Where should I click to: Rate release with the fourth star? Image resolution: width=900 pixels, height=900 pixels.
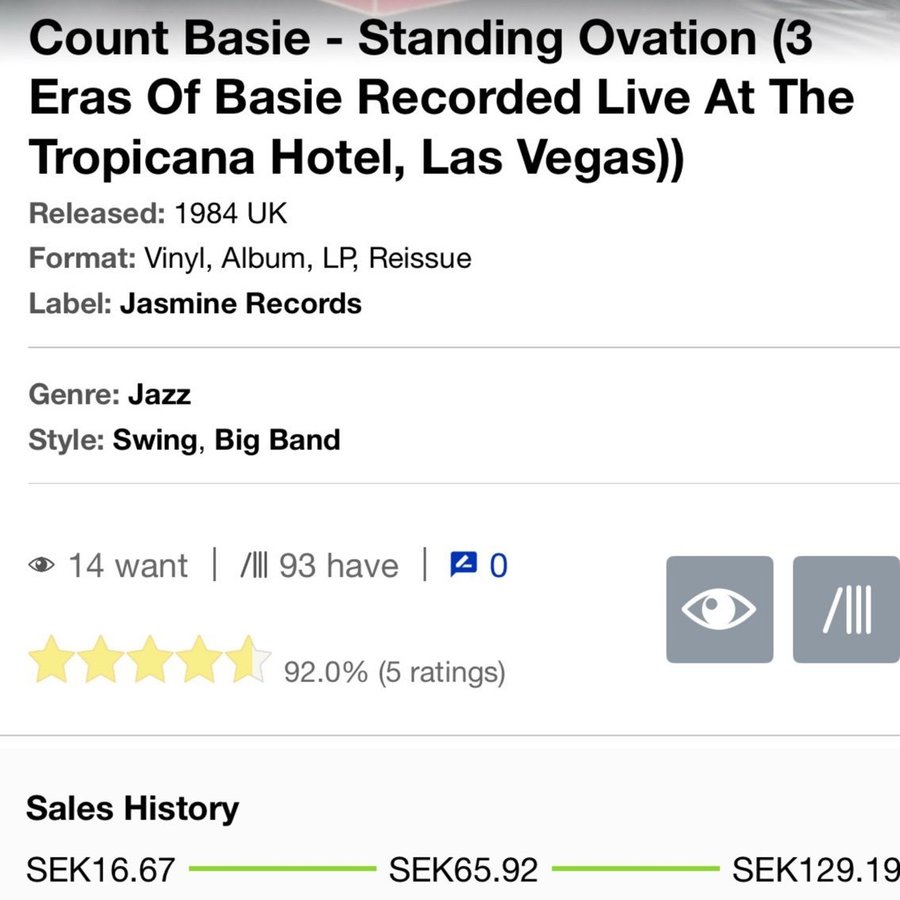coord(199,660)
